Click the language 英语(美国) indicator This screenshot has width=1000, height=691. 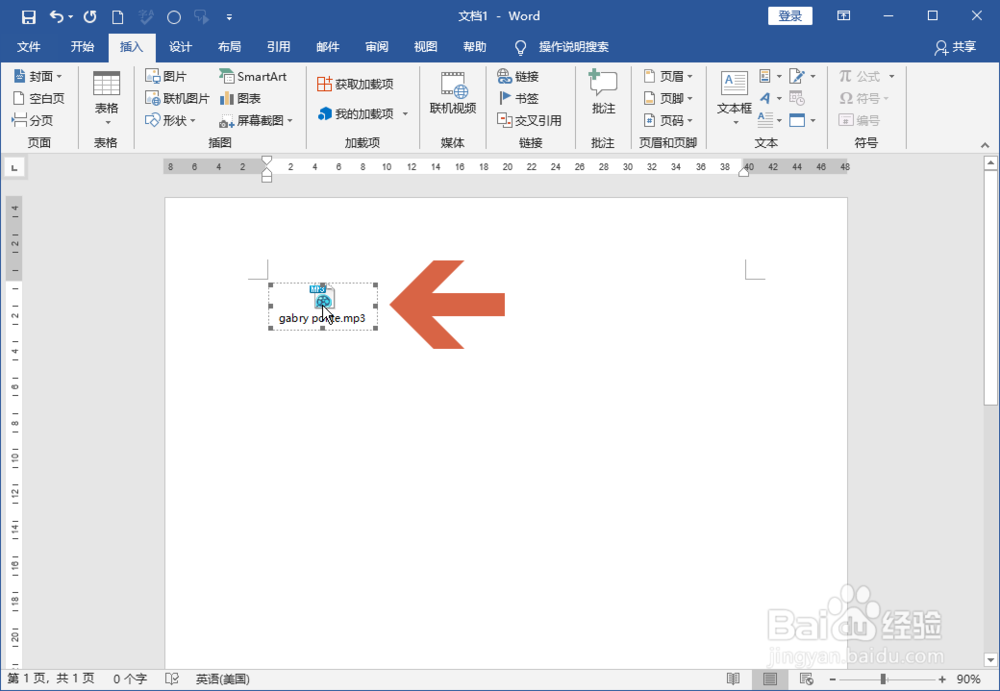pyautogui.click(x=223, y=679)
